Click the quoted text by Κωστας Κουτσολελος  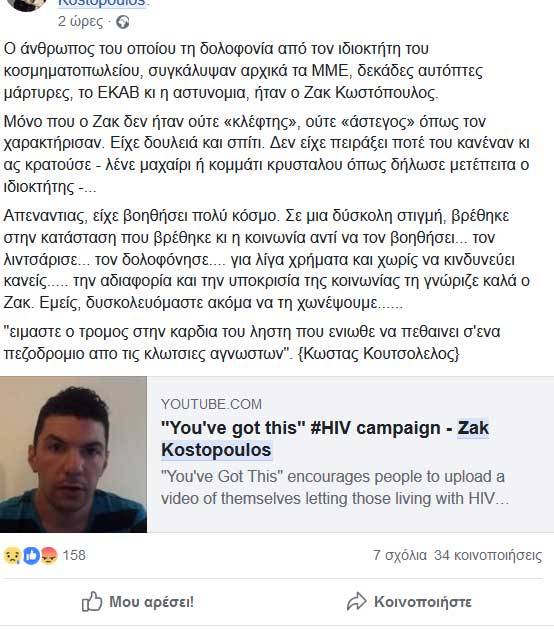[x=252, y=343]
